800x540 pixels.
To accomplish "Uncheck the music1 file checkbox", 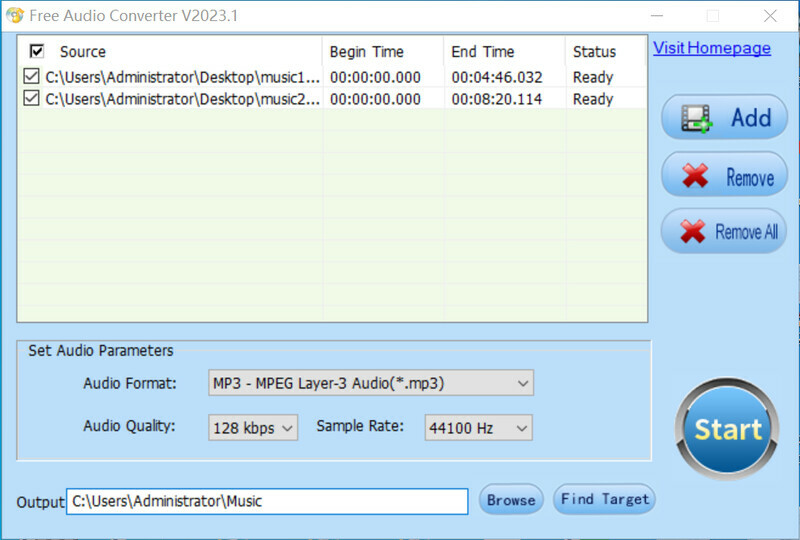I will pyautogui.click(x=31, y=77).
